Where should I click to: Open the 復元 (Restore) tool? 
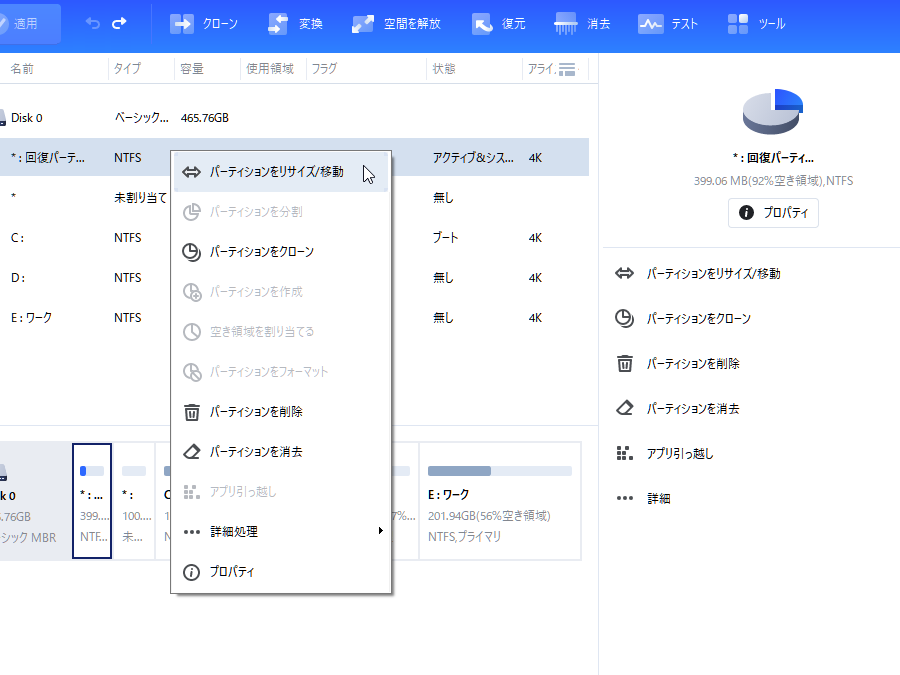coord(499,23)
